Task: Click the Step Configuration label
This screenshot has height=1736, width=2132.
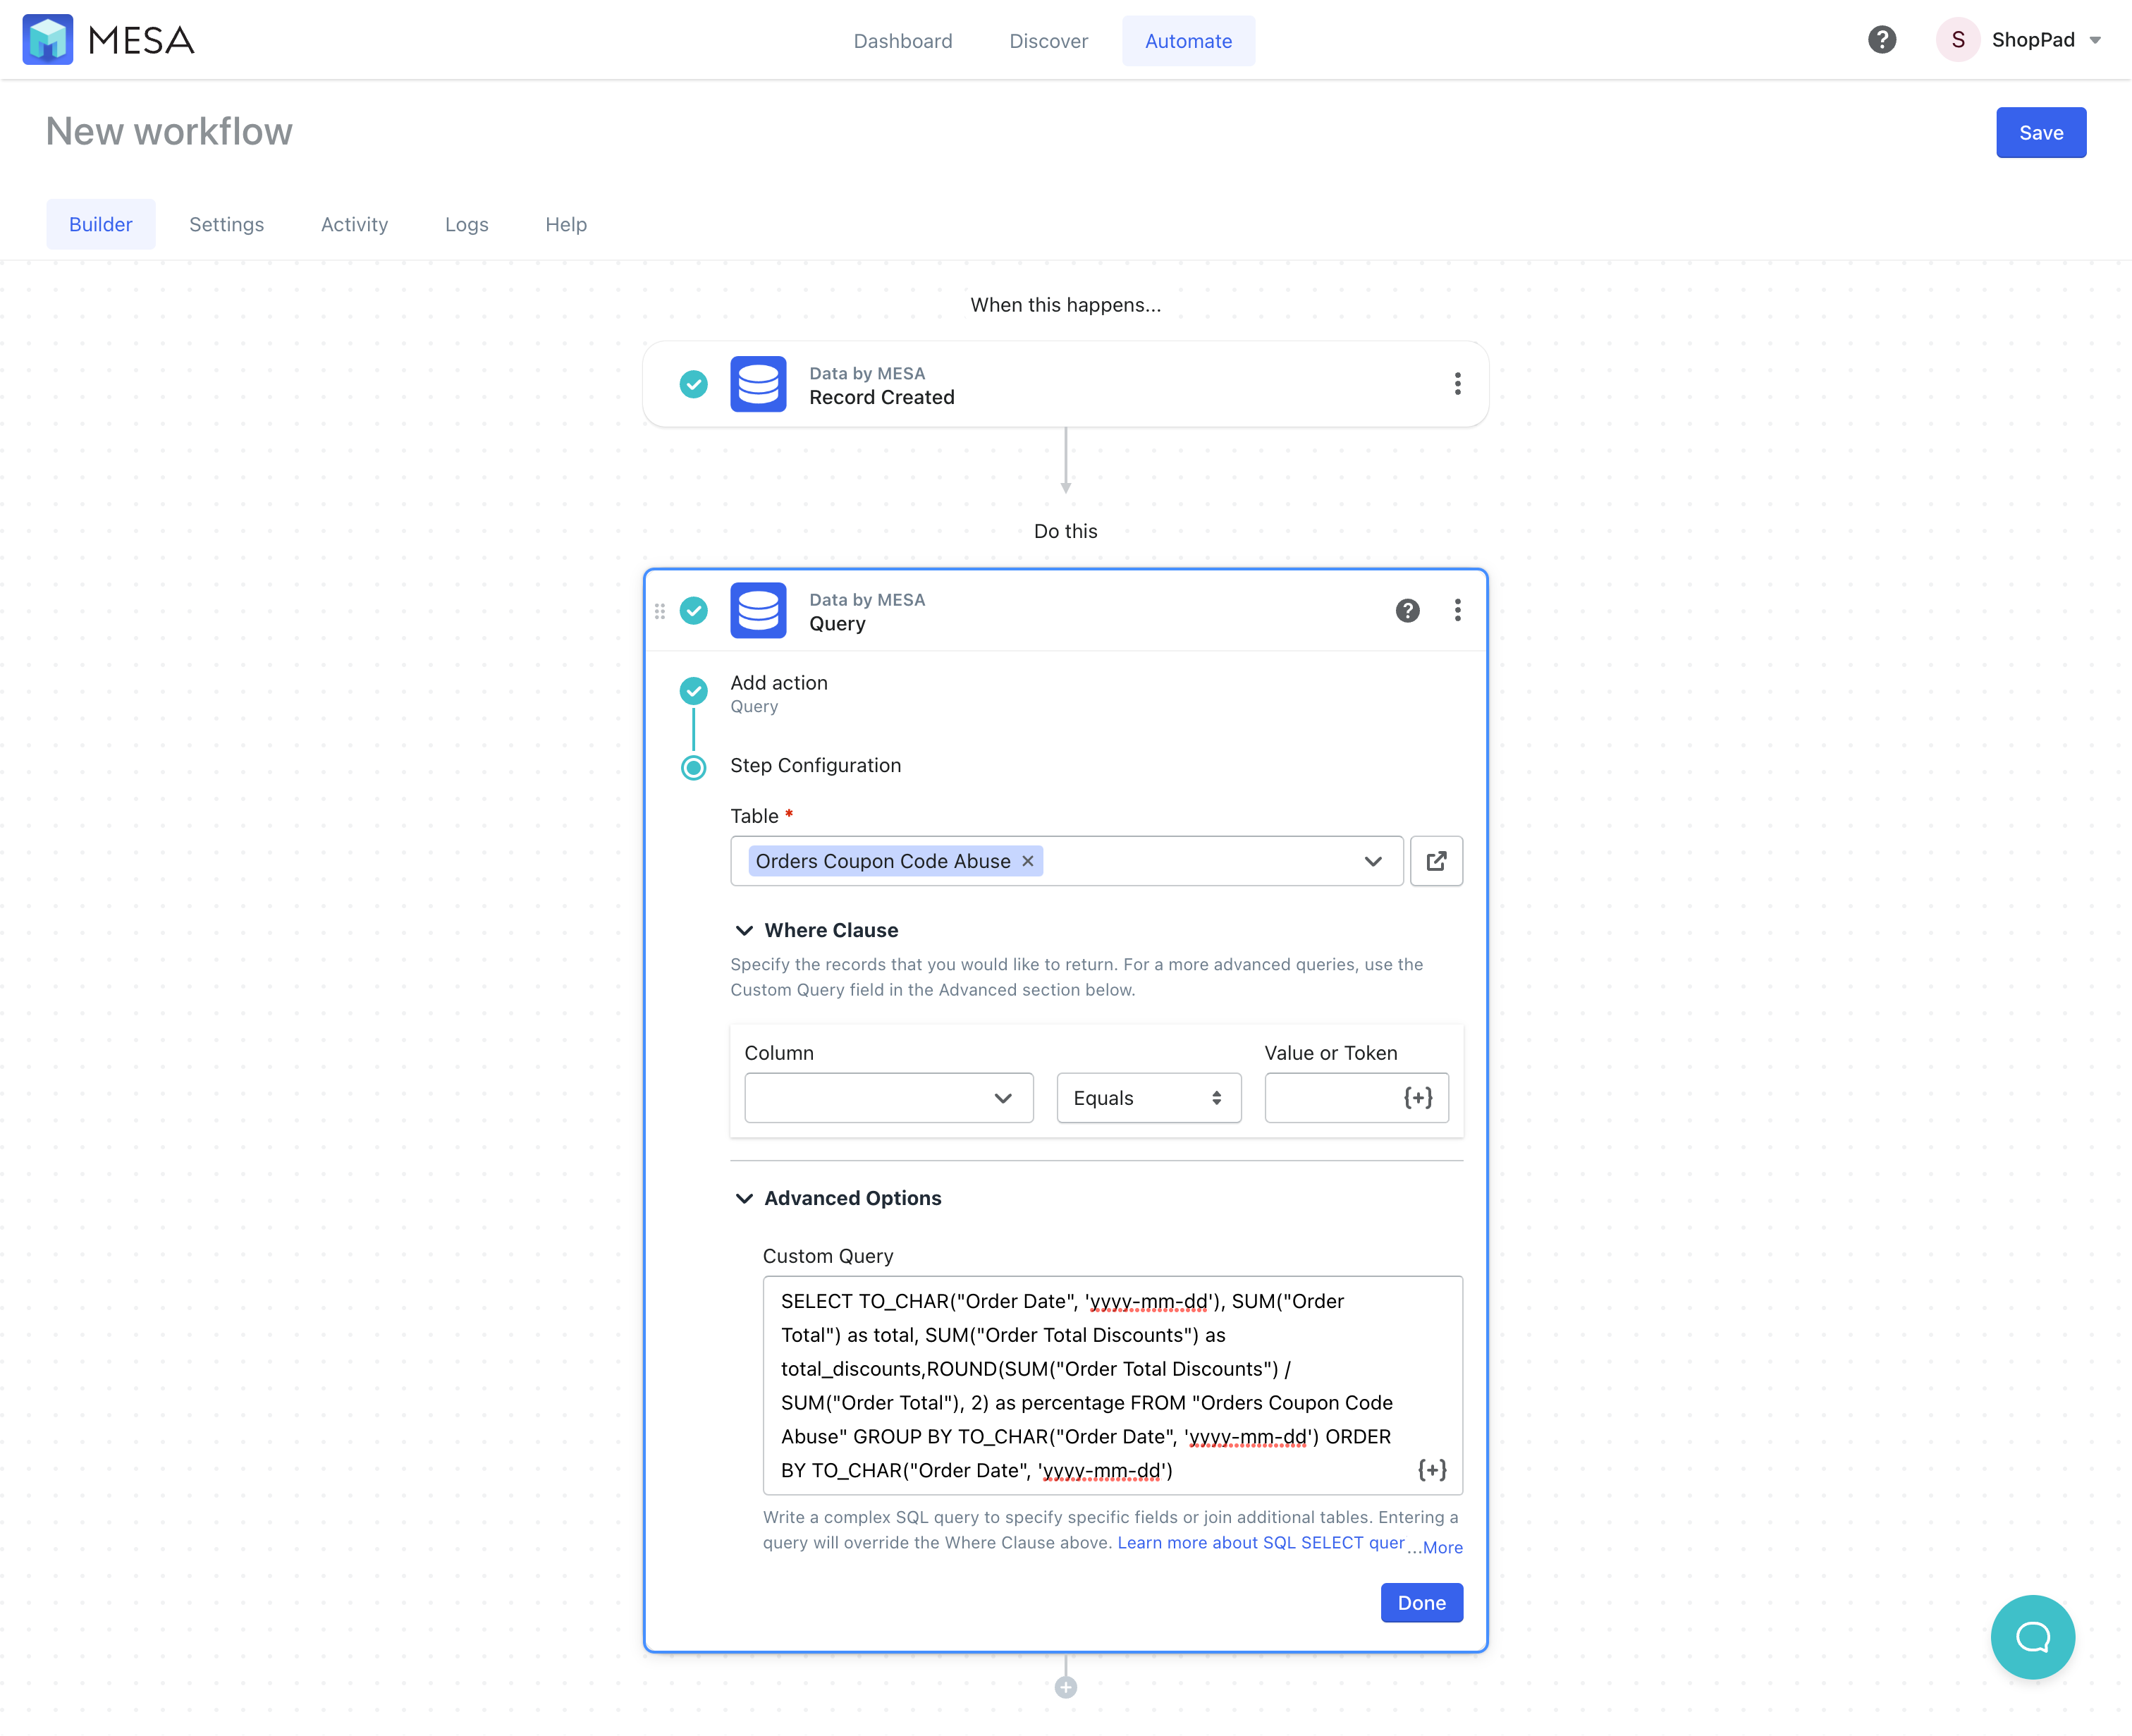Action: click(815, 765)
